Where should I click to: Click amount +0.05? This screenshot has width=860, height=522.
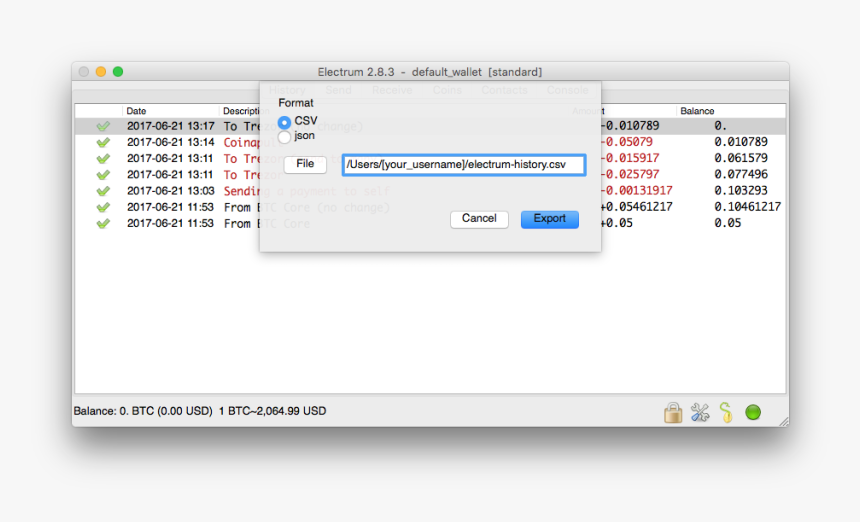[x=616, y=223]
